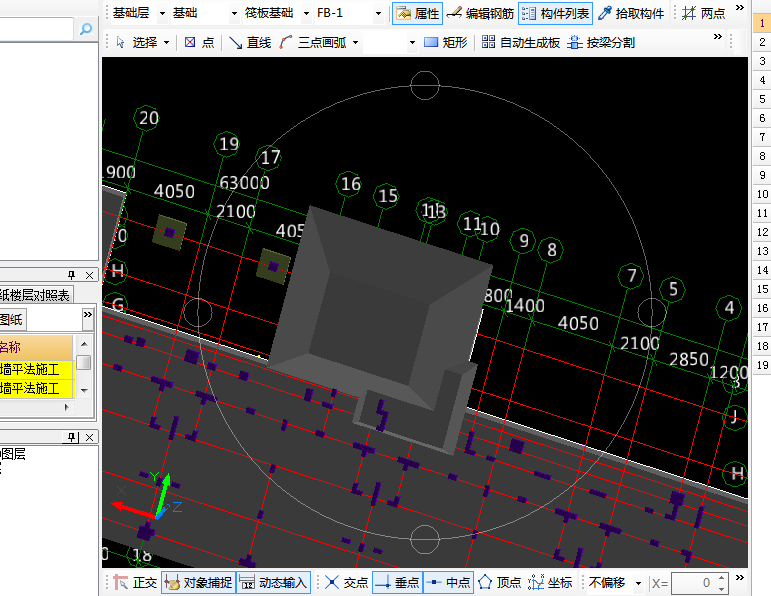This screenshot has width=771, height=596.
Task: Close the 图层 layer panel
Action: [x=89, y=437]
